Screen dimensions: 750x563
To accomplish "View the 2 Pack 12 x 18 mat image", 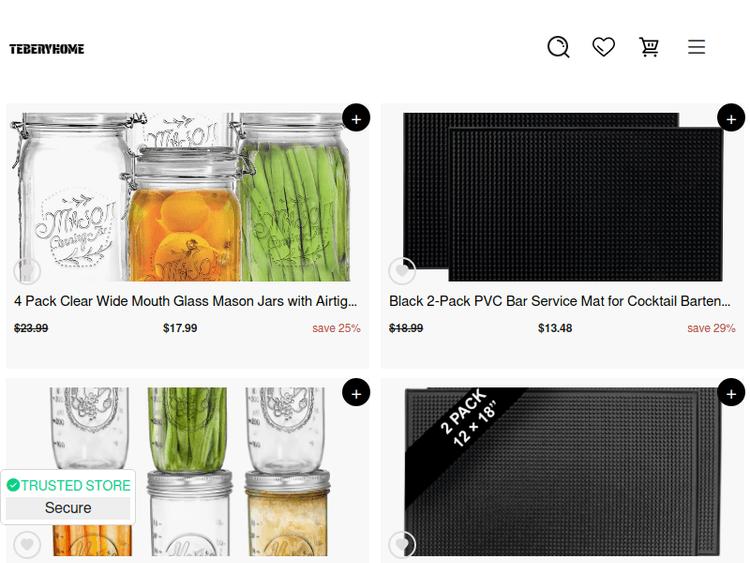I will (x=562, y=470).
